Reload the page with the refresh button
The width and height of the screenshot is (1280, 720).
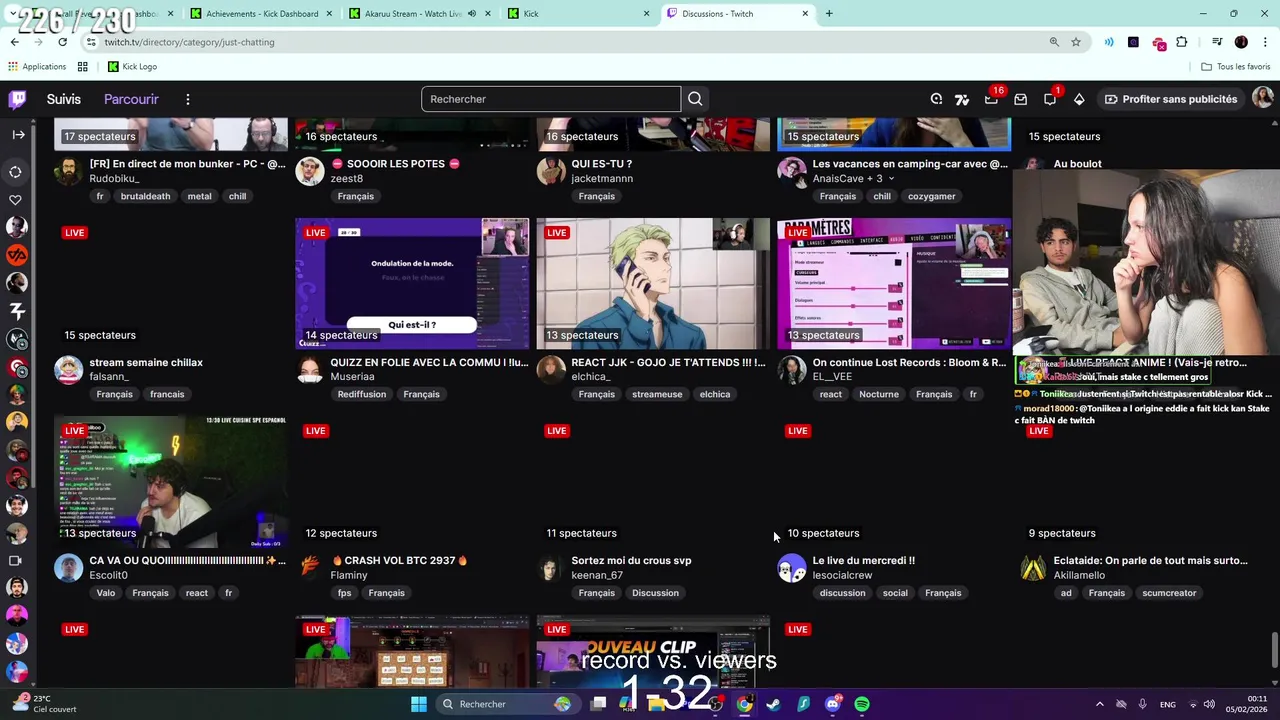click(x=62, y=42)
